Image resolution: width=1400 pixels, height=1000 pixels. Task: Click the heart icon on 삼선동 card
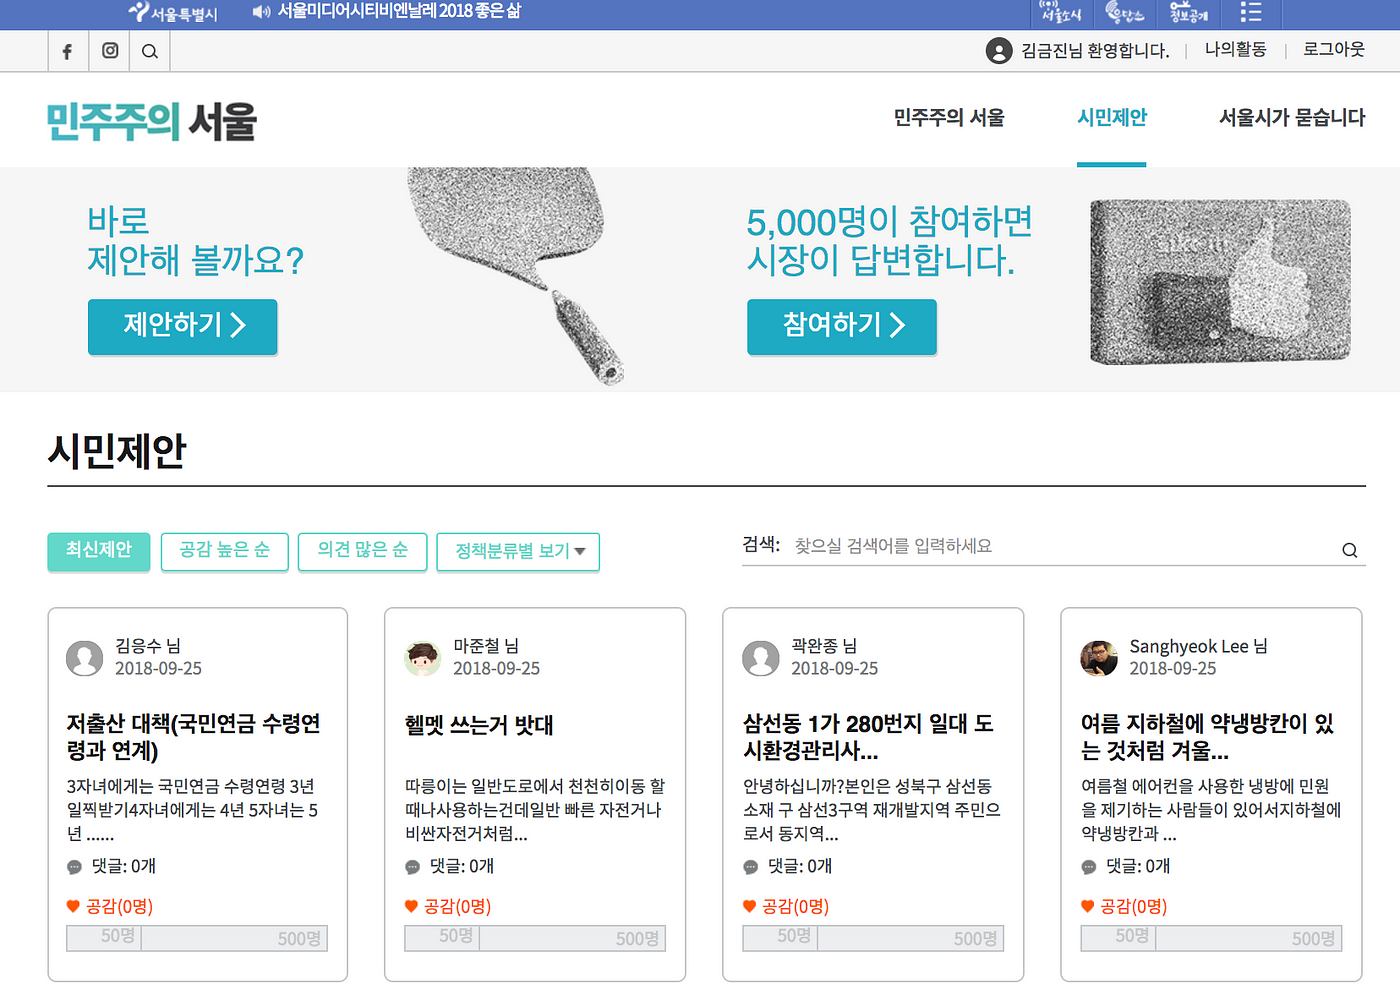pos(749,906)
